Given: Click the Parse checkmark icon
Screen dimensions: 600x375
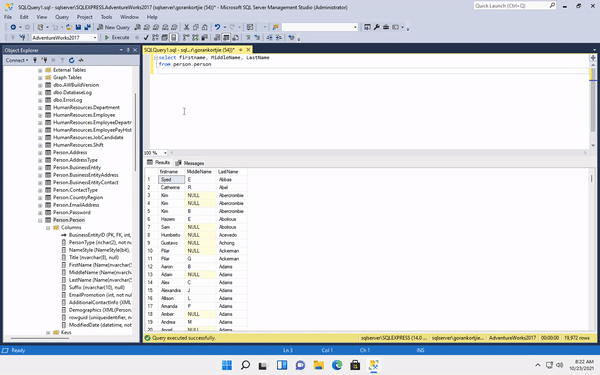Looking at the screenshot, I should click(146, 38).
